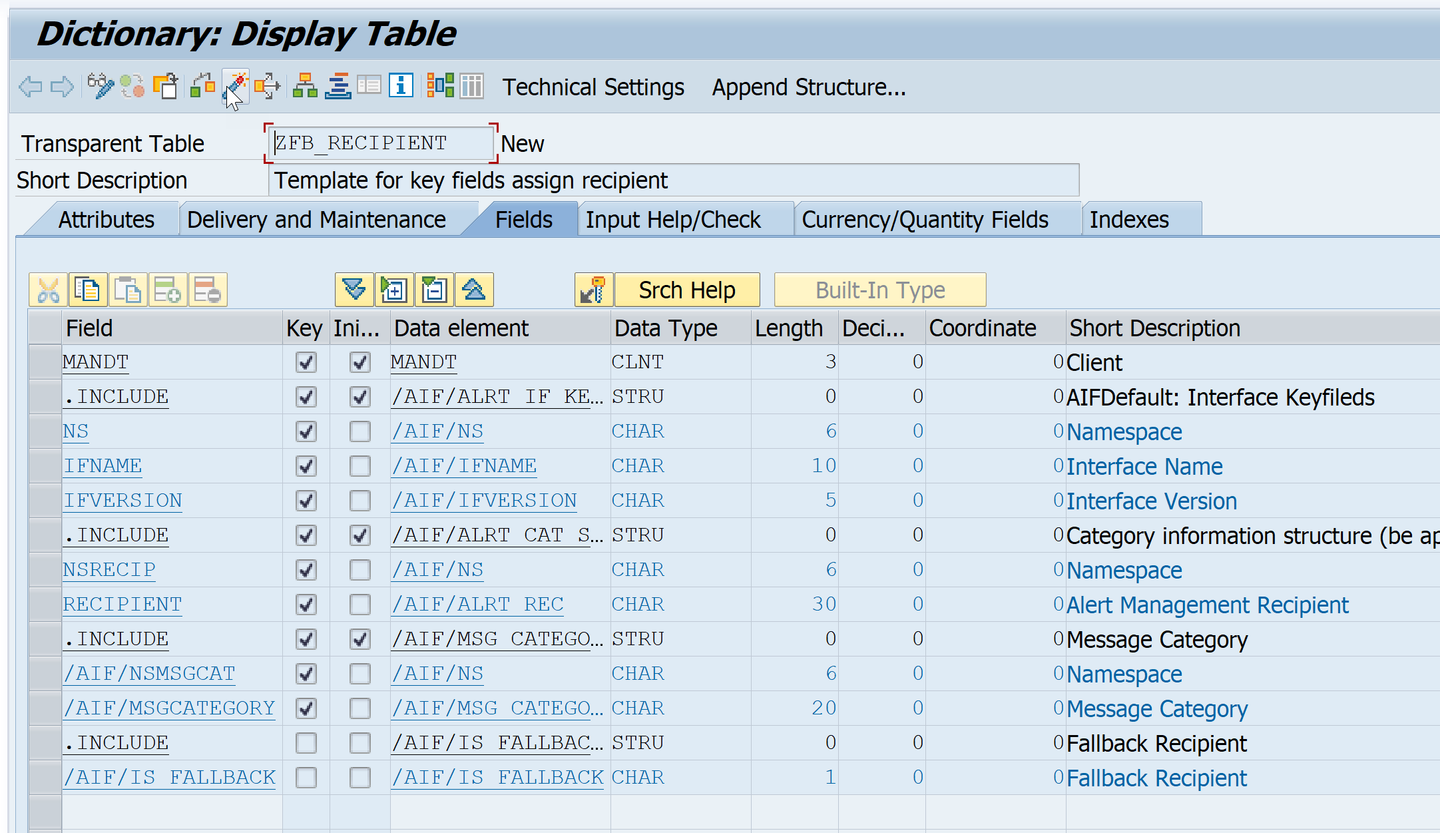The height and width of the screenshot is (833, 1440).
Task: Switch to the Attributes tab
Action: pos(106,220)
